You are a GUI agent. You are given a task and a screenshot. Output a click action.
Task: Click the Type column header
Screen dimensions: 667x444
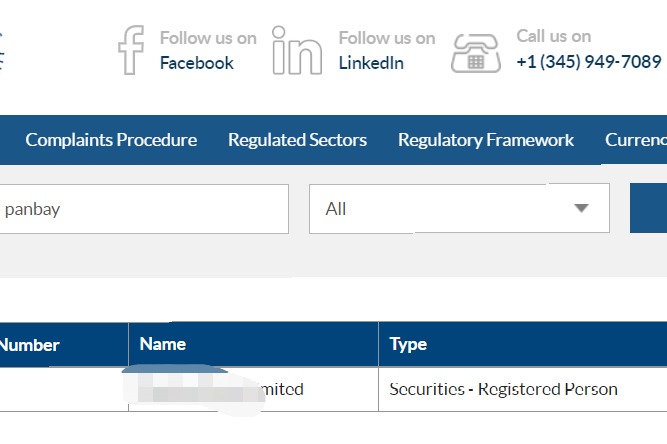[408, 344]
